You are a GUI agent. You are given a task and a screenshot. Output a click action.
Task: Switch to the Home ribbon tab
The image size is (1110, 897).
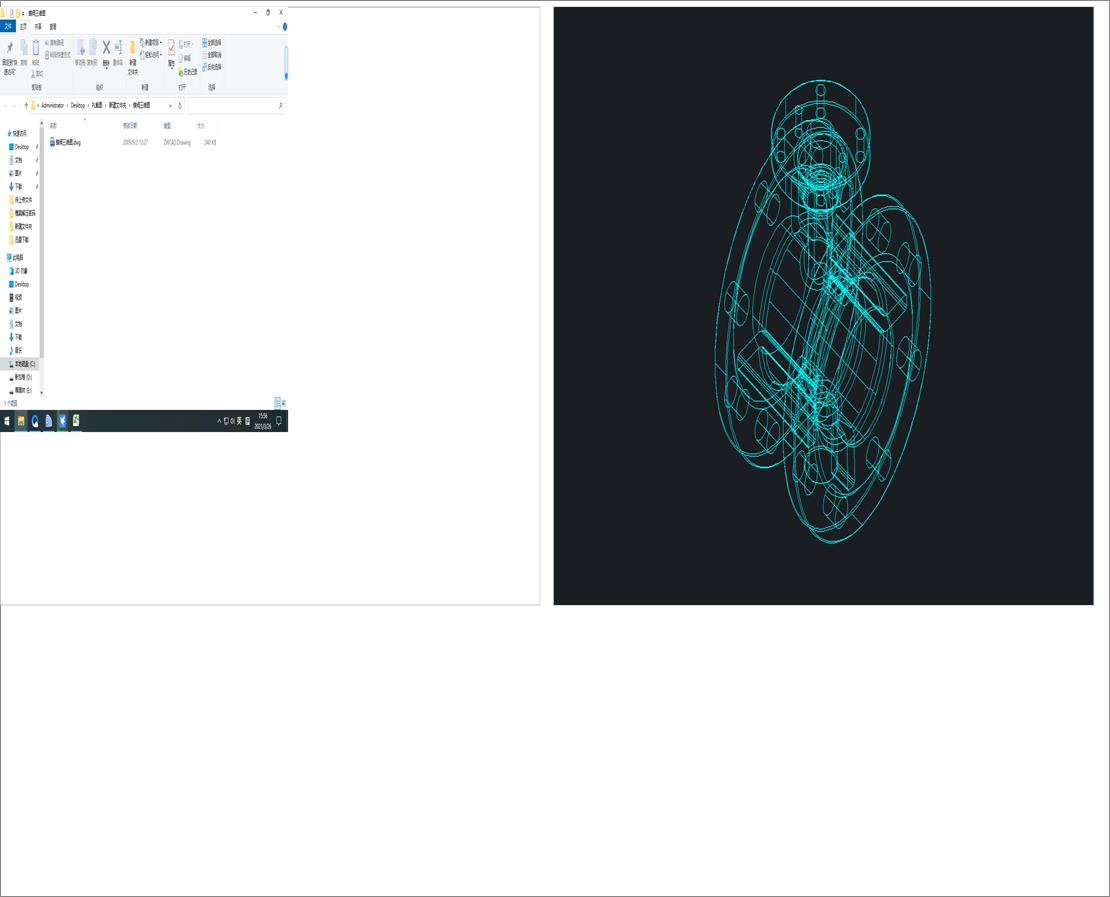click(x=23, y=26)
